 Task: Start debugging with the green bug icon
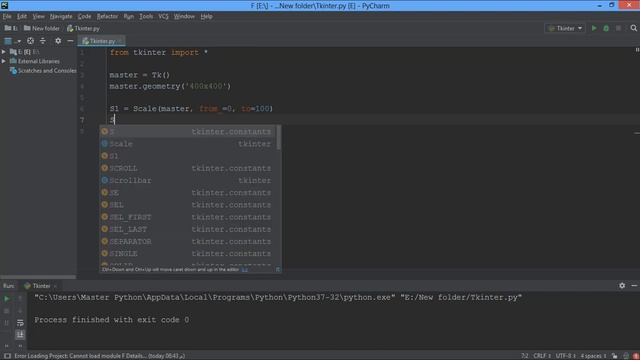606,28
